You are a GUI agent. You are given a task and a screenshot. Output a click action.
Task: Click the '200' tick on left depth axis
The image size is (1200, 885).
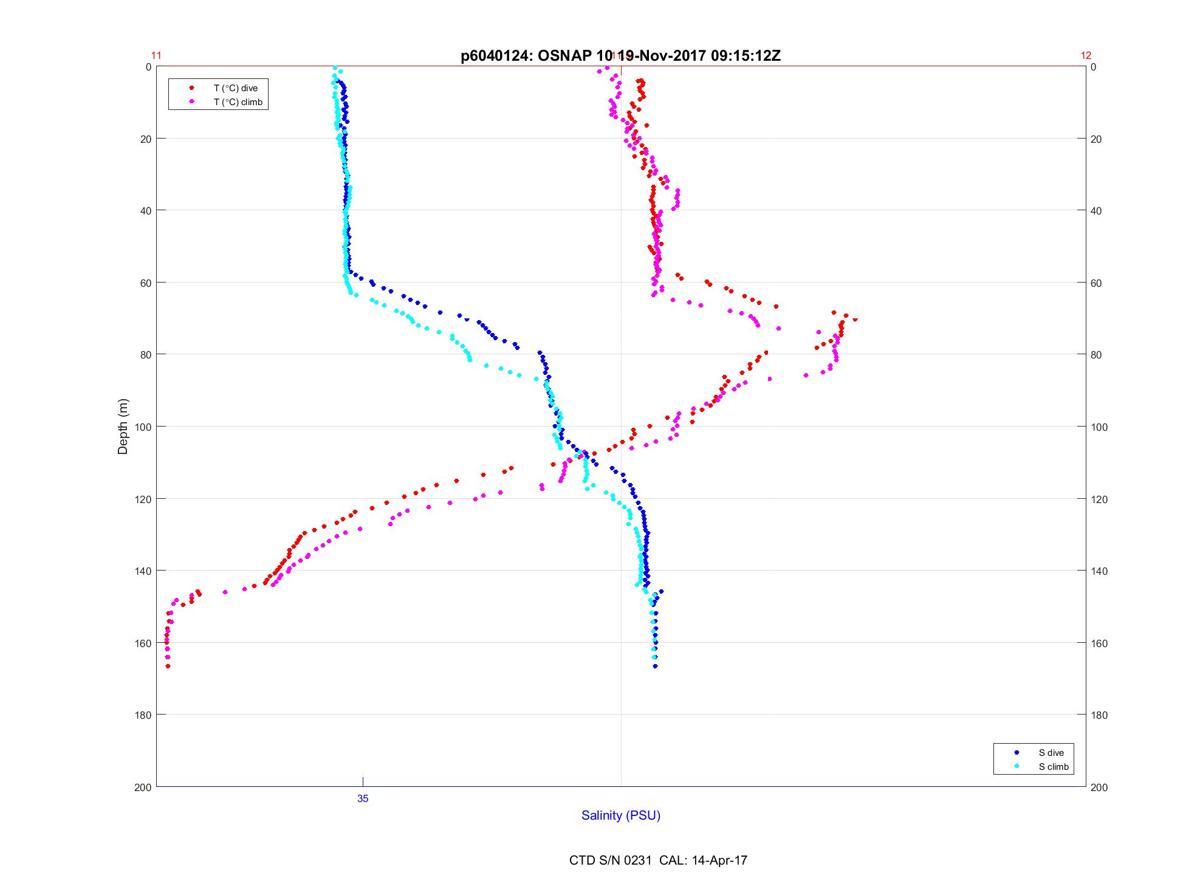(142, 788)
